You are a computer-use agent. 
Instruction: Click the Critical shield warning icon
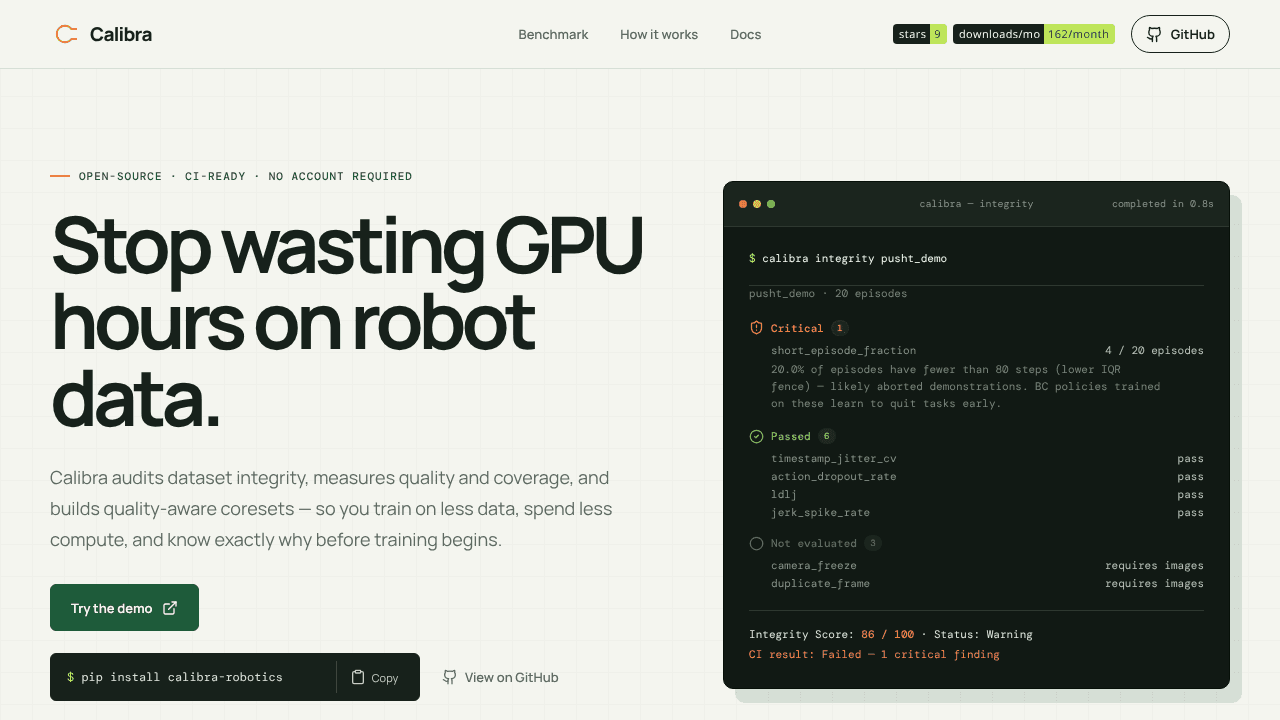click(756, 328)
